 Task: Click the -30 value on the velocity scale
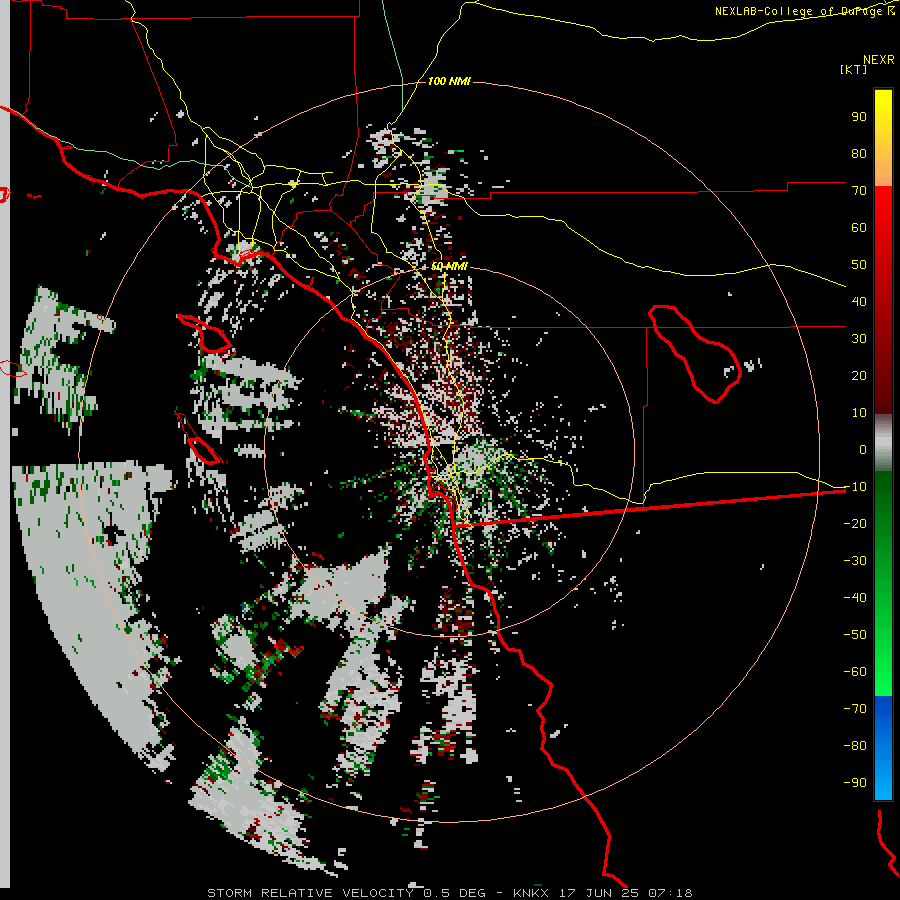[x=855, y=561]
